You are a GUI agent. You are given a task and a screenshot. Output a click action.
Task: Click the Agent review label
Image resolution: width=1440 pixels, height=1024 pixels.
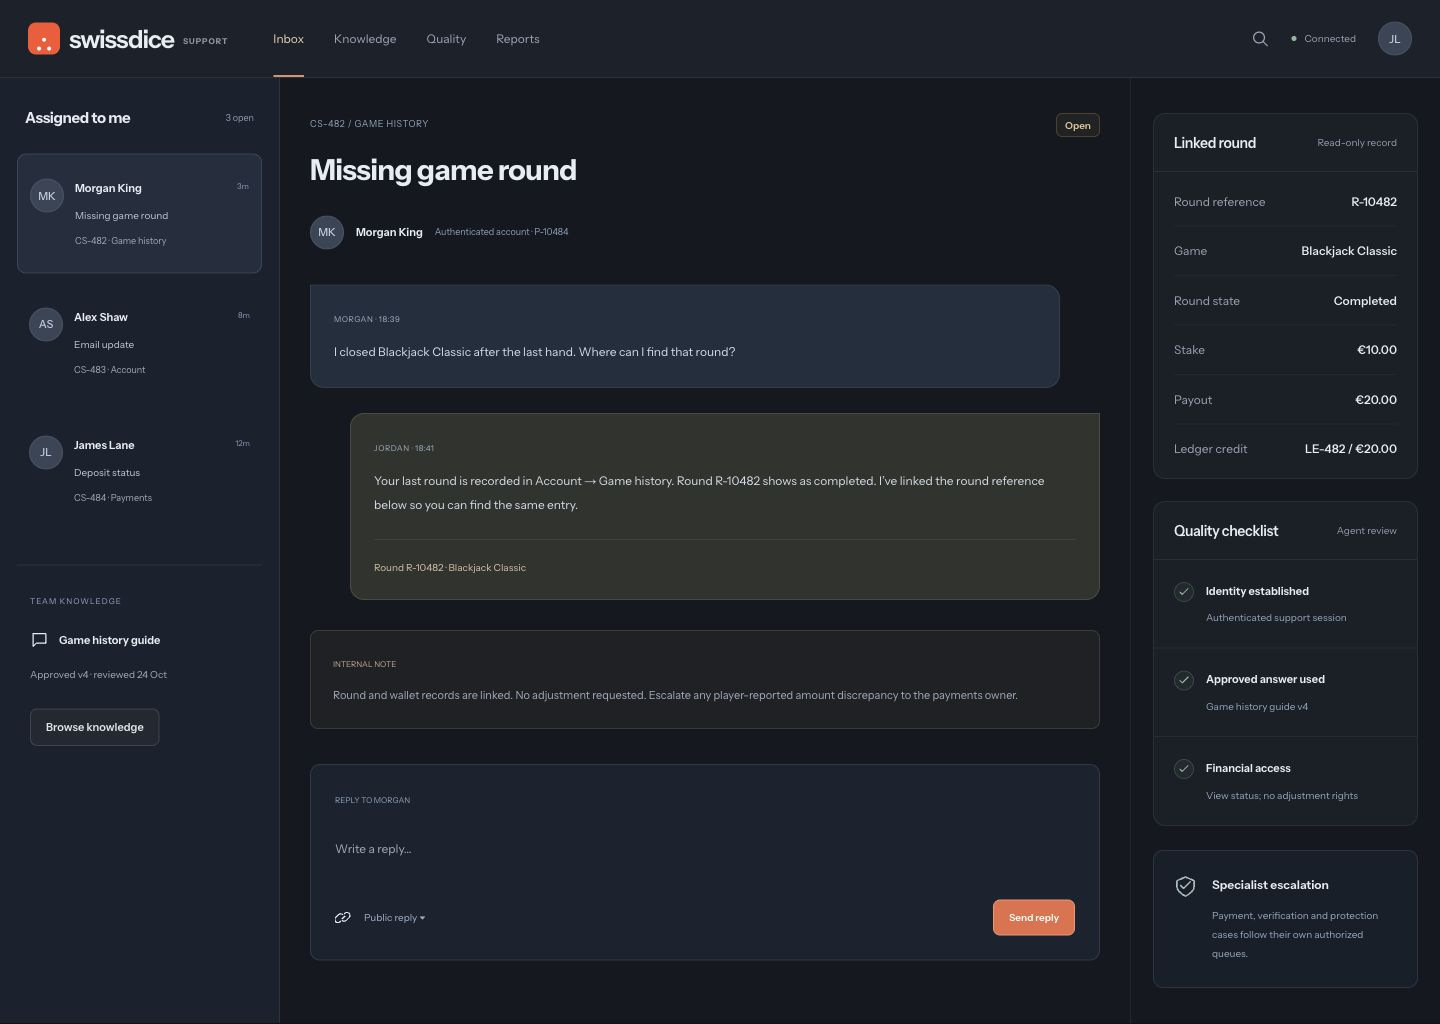(x=1367, y=531)
